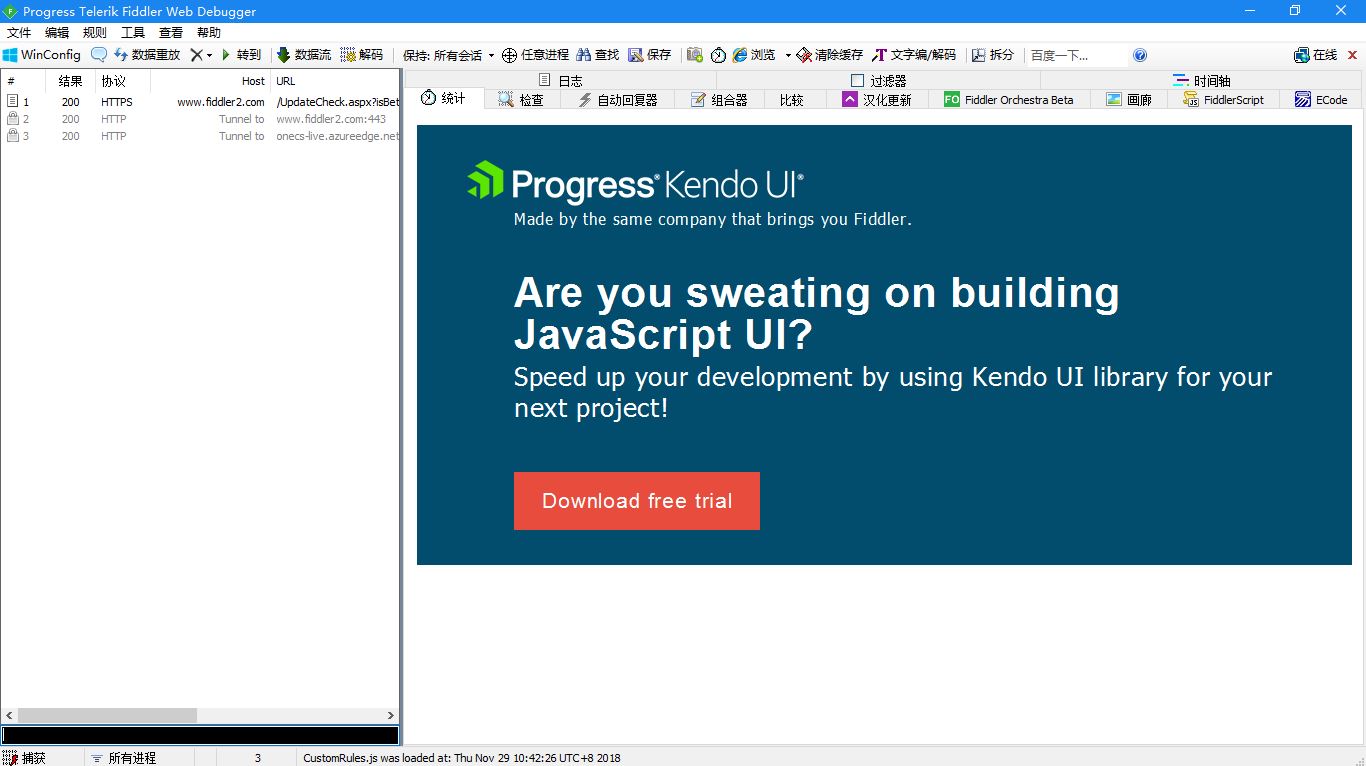Click CustomRules.js loaded status message
1366x766 pixels.
coord(462,758)
